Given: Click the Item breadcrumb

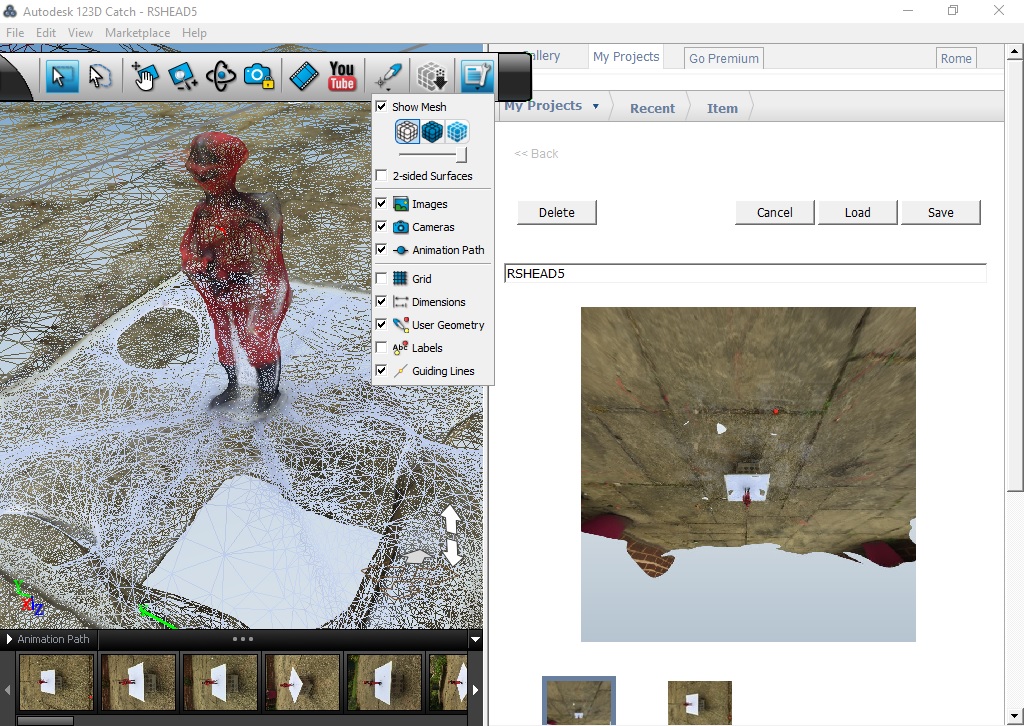Looking at the screenshot, I should click(722, 108).
